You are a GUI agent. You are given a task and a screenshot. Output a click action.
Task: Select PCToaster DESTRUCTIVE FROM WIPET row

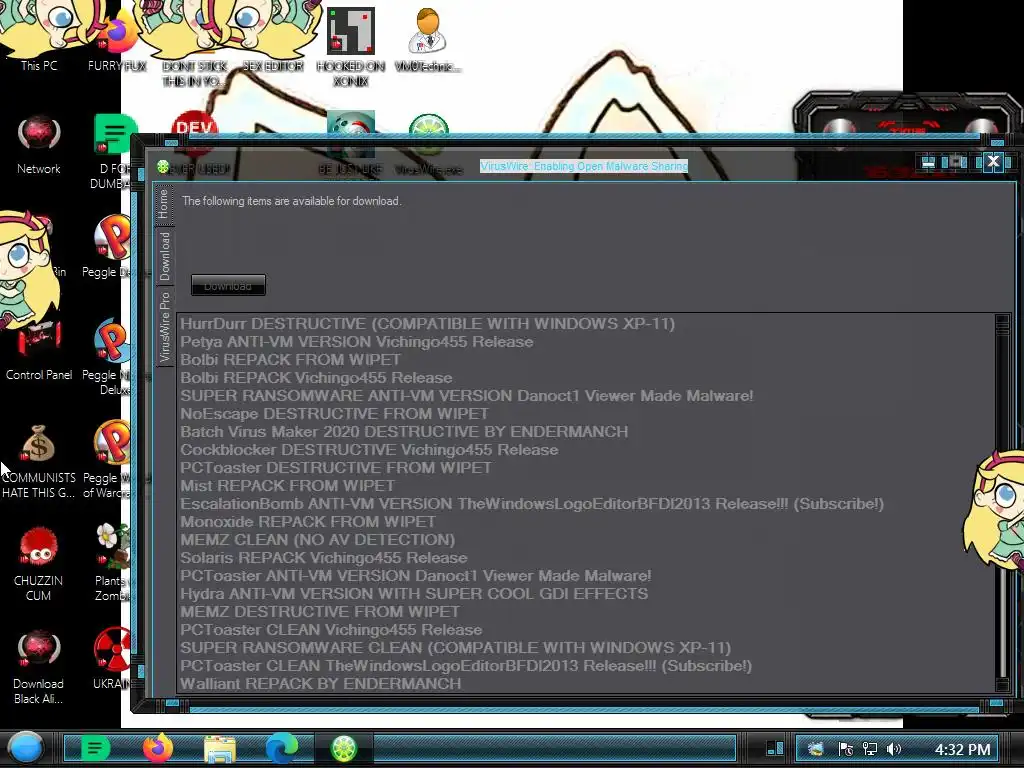[586, 468]
